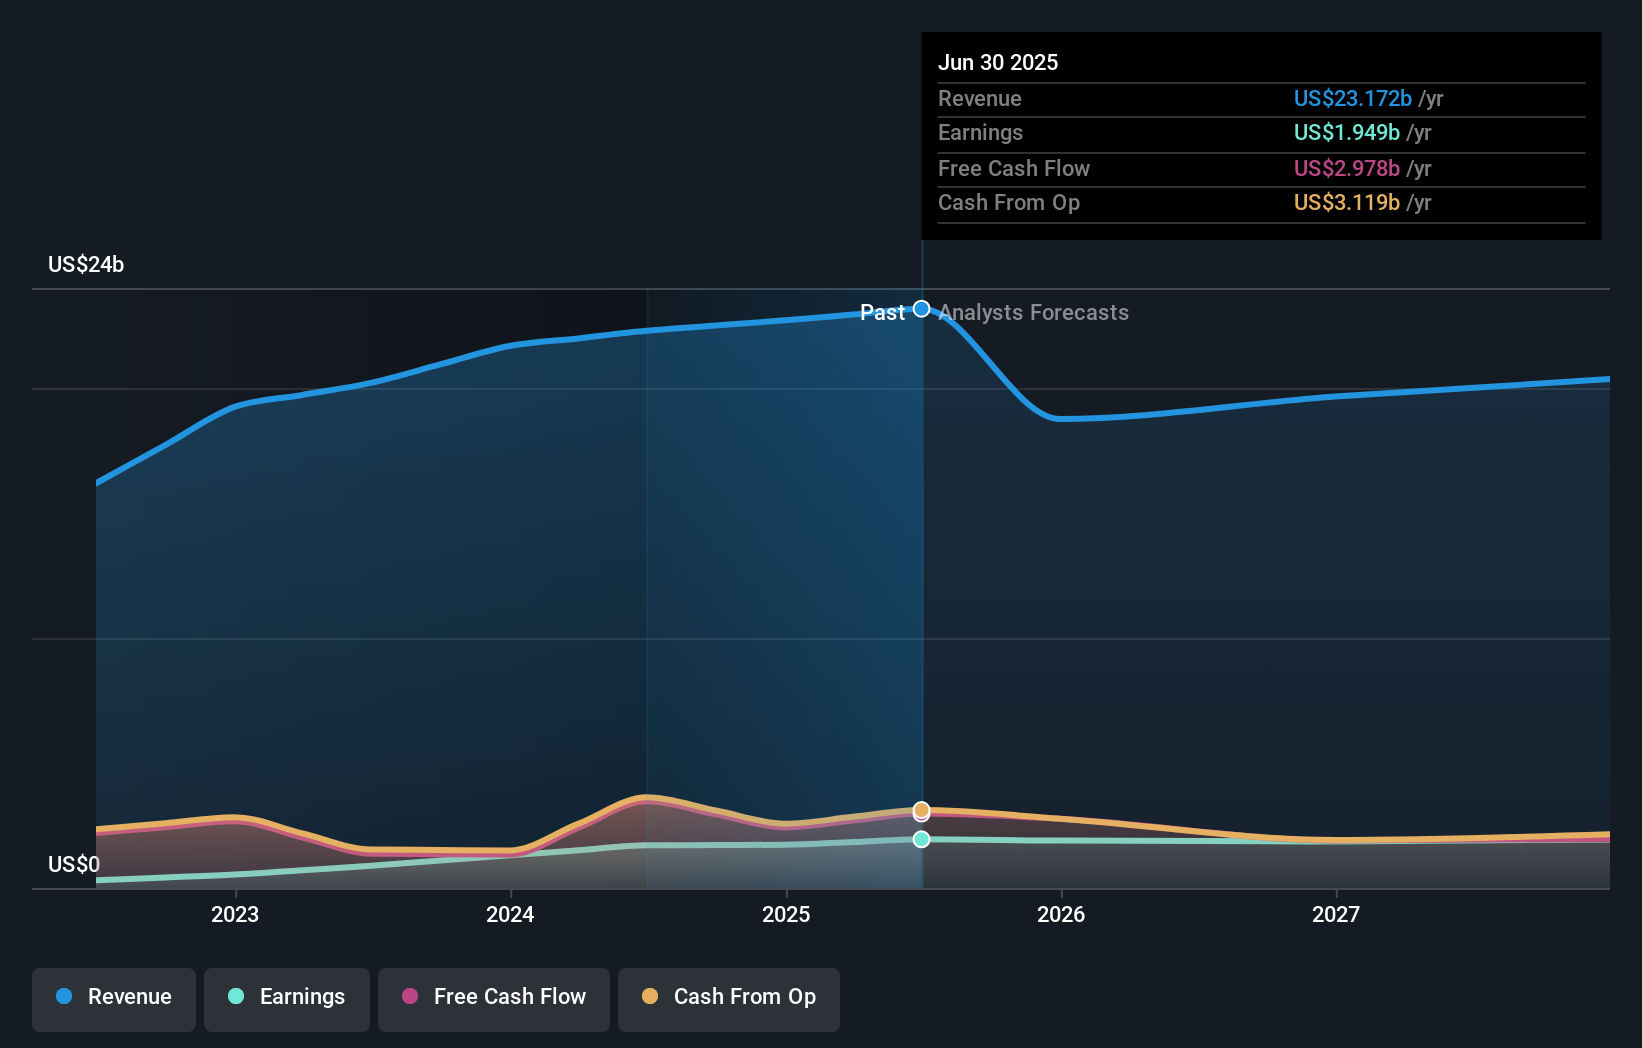Image resolution: width=1642 pixels, height=1048 pixels.
Task: Click the Earnings row label in tooltip
Action: (981, 132)
